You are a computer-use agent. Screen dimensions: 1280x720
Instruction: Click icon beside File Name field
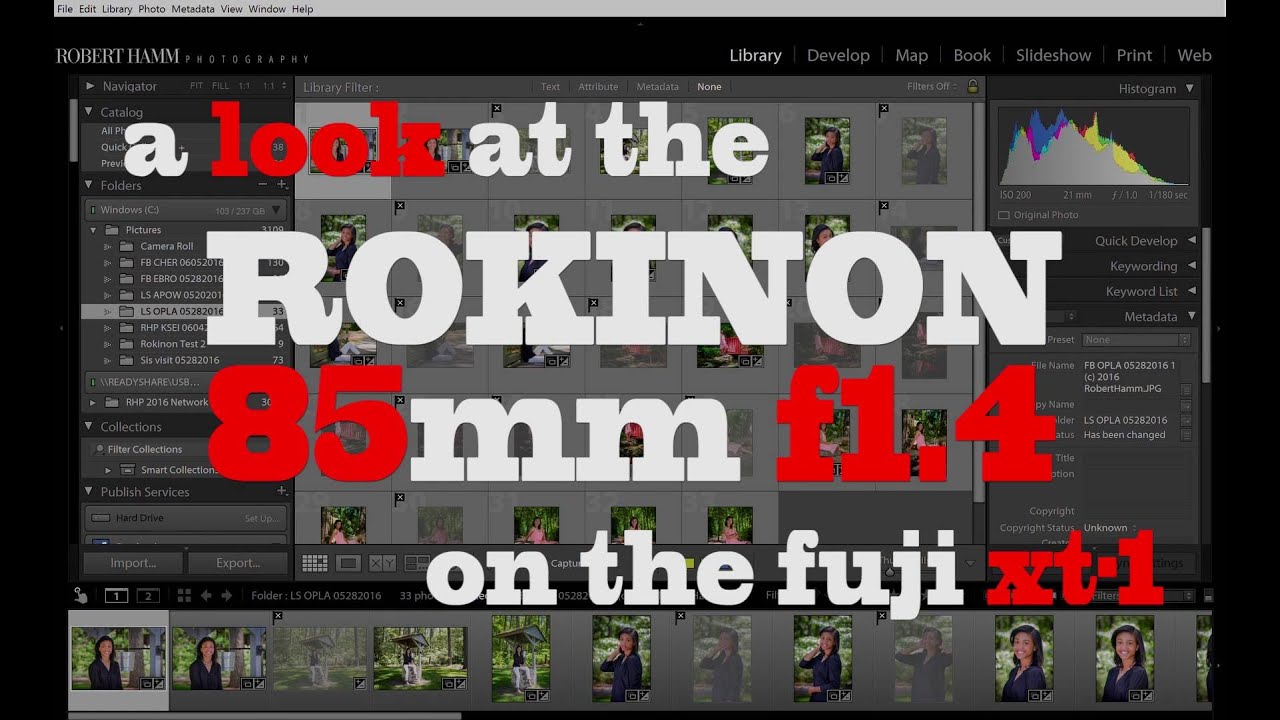pyautogui.click(x=1186, y=390)
